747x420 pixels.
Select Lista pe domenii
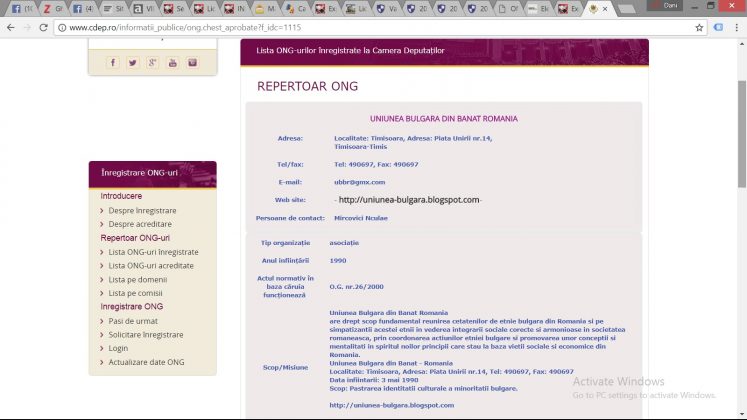coord(137,280)
